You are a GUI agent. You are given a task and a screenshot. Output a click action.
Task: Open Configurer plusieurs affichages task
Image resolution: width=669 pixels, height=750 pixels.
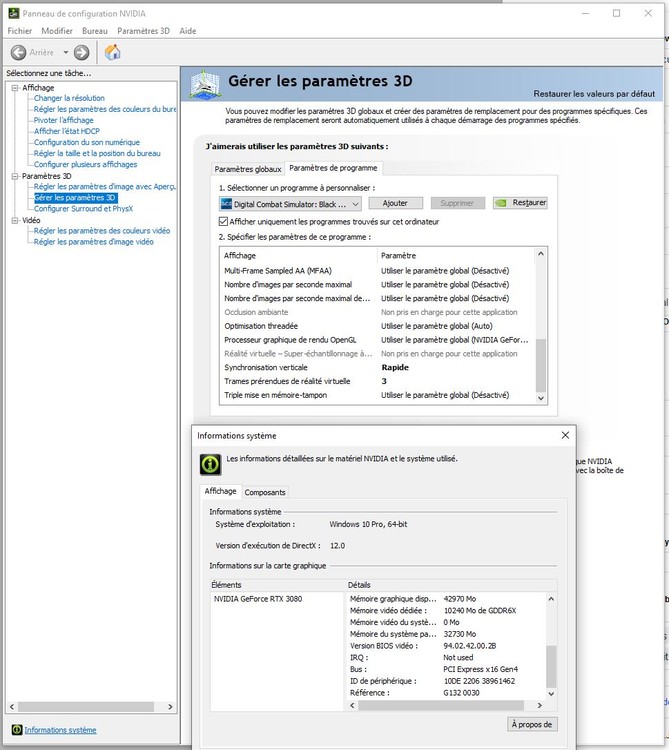click(x=85, y=165)
